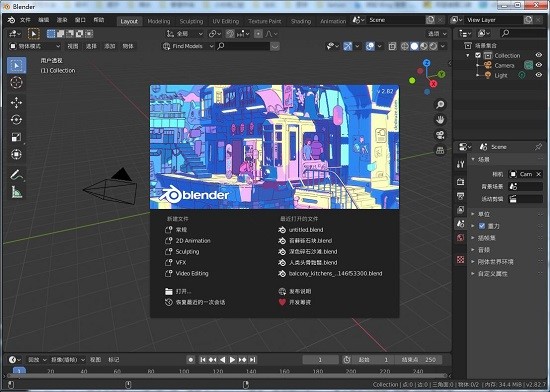Select the Scale tool

click(16, 137)
